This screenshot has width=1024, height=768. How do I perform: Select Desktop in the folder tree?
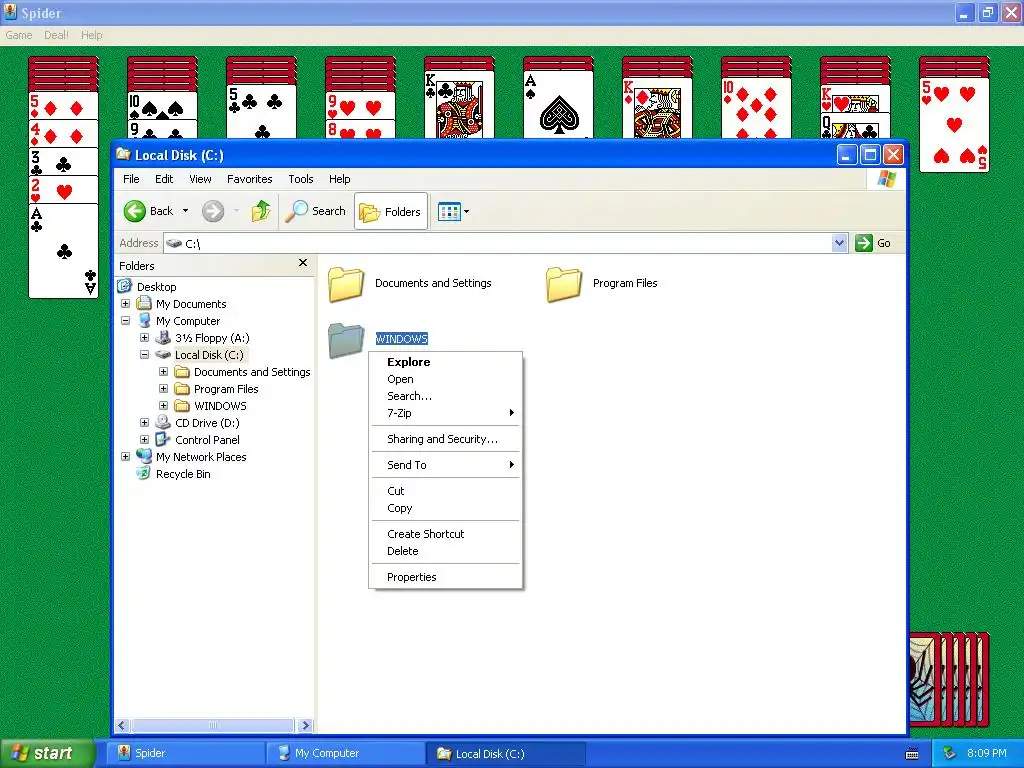(x=157, y=287)
